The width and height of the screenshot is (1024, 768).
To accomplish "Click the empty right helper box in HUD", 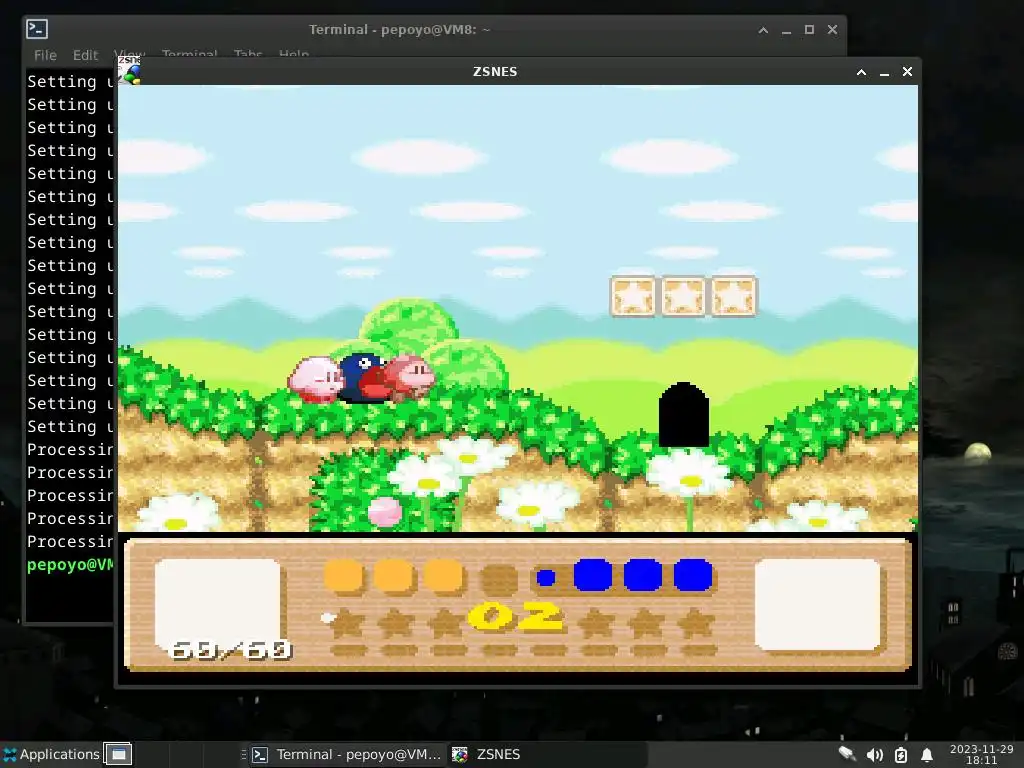I will coord(818,604).
